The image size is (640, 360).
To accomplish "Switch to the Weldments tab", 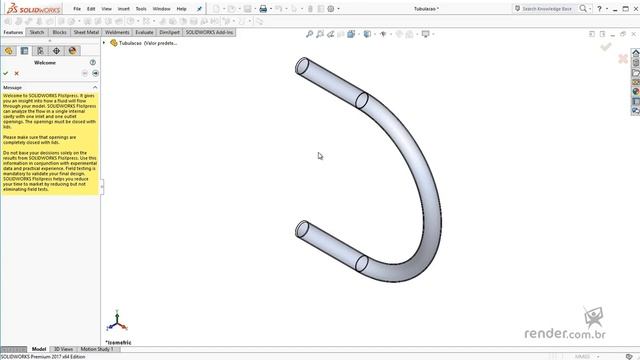I will [x=117, y=32].
